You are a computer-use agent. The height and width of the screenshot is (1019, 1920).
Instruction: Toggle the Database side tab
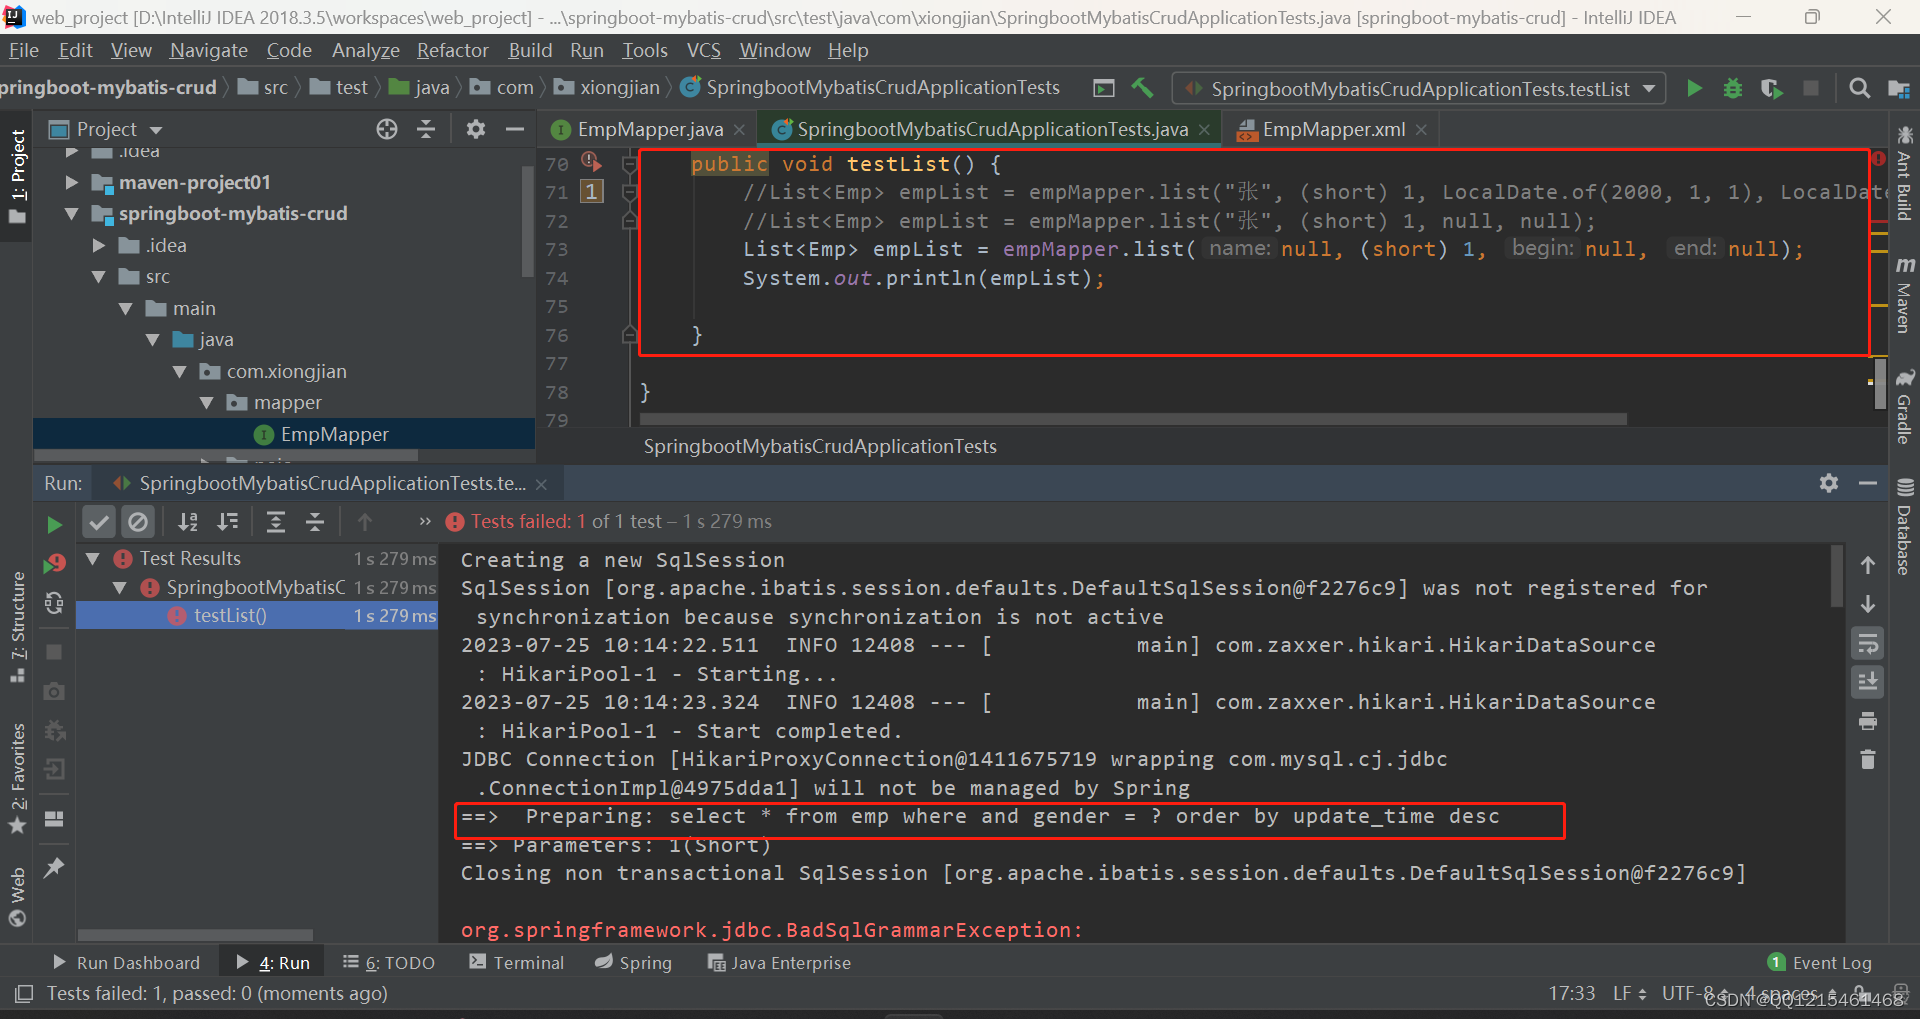click(x=1904, y=527)
